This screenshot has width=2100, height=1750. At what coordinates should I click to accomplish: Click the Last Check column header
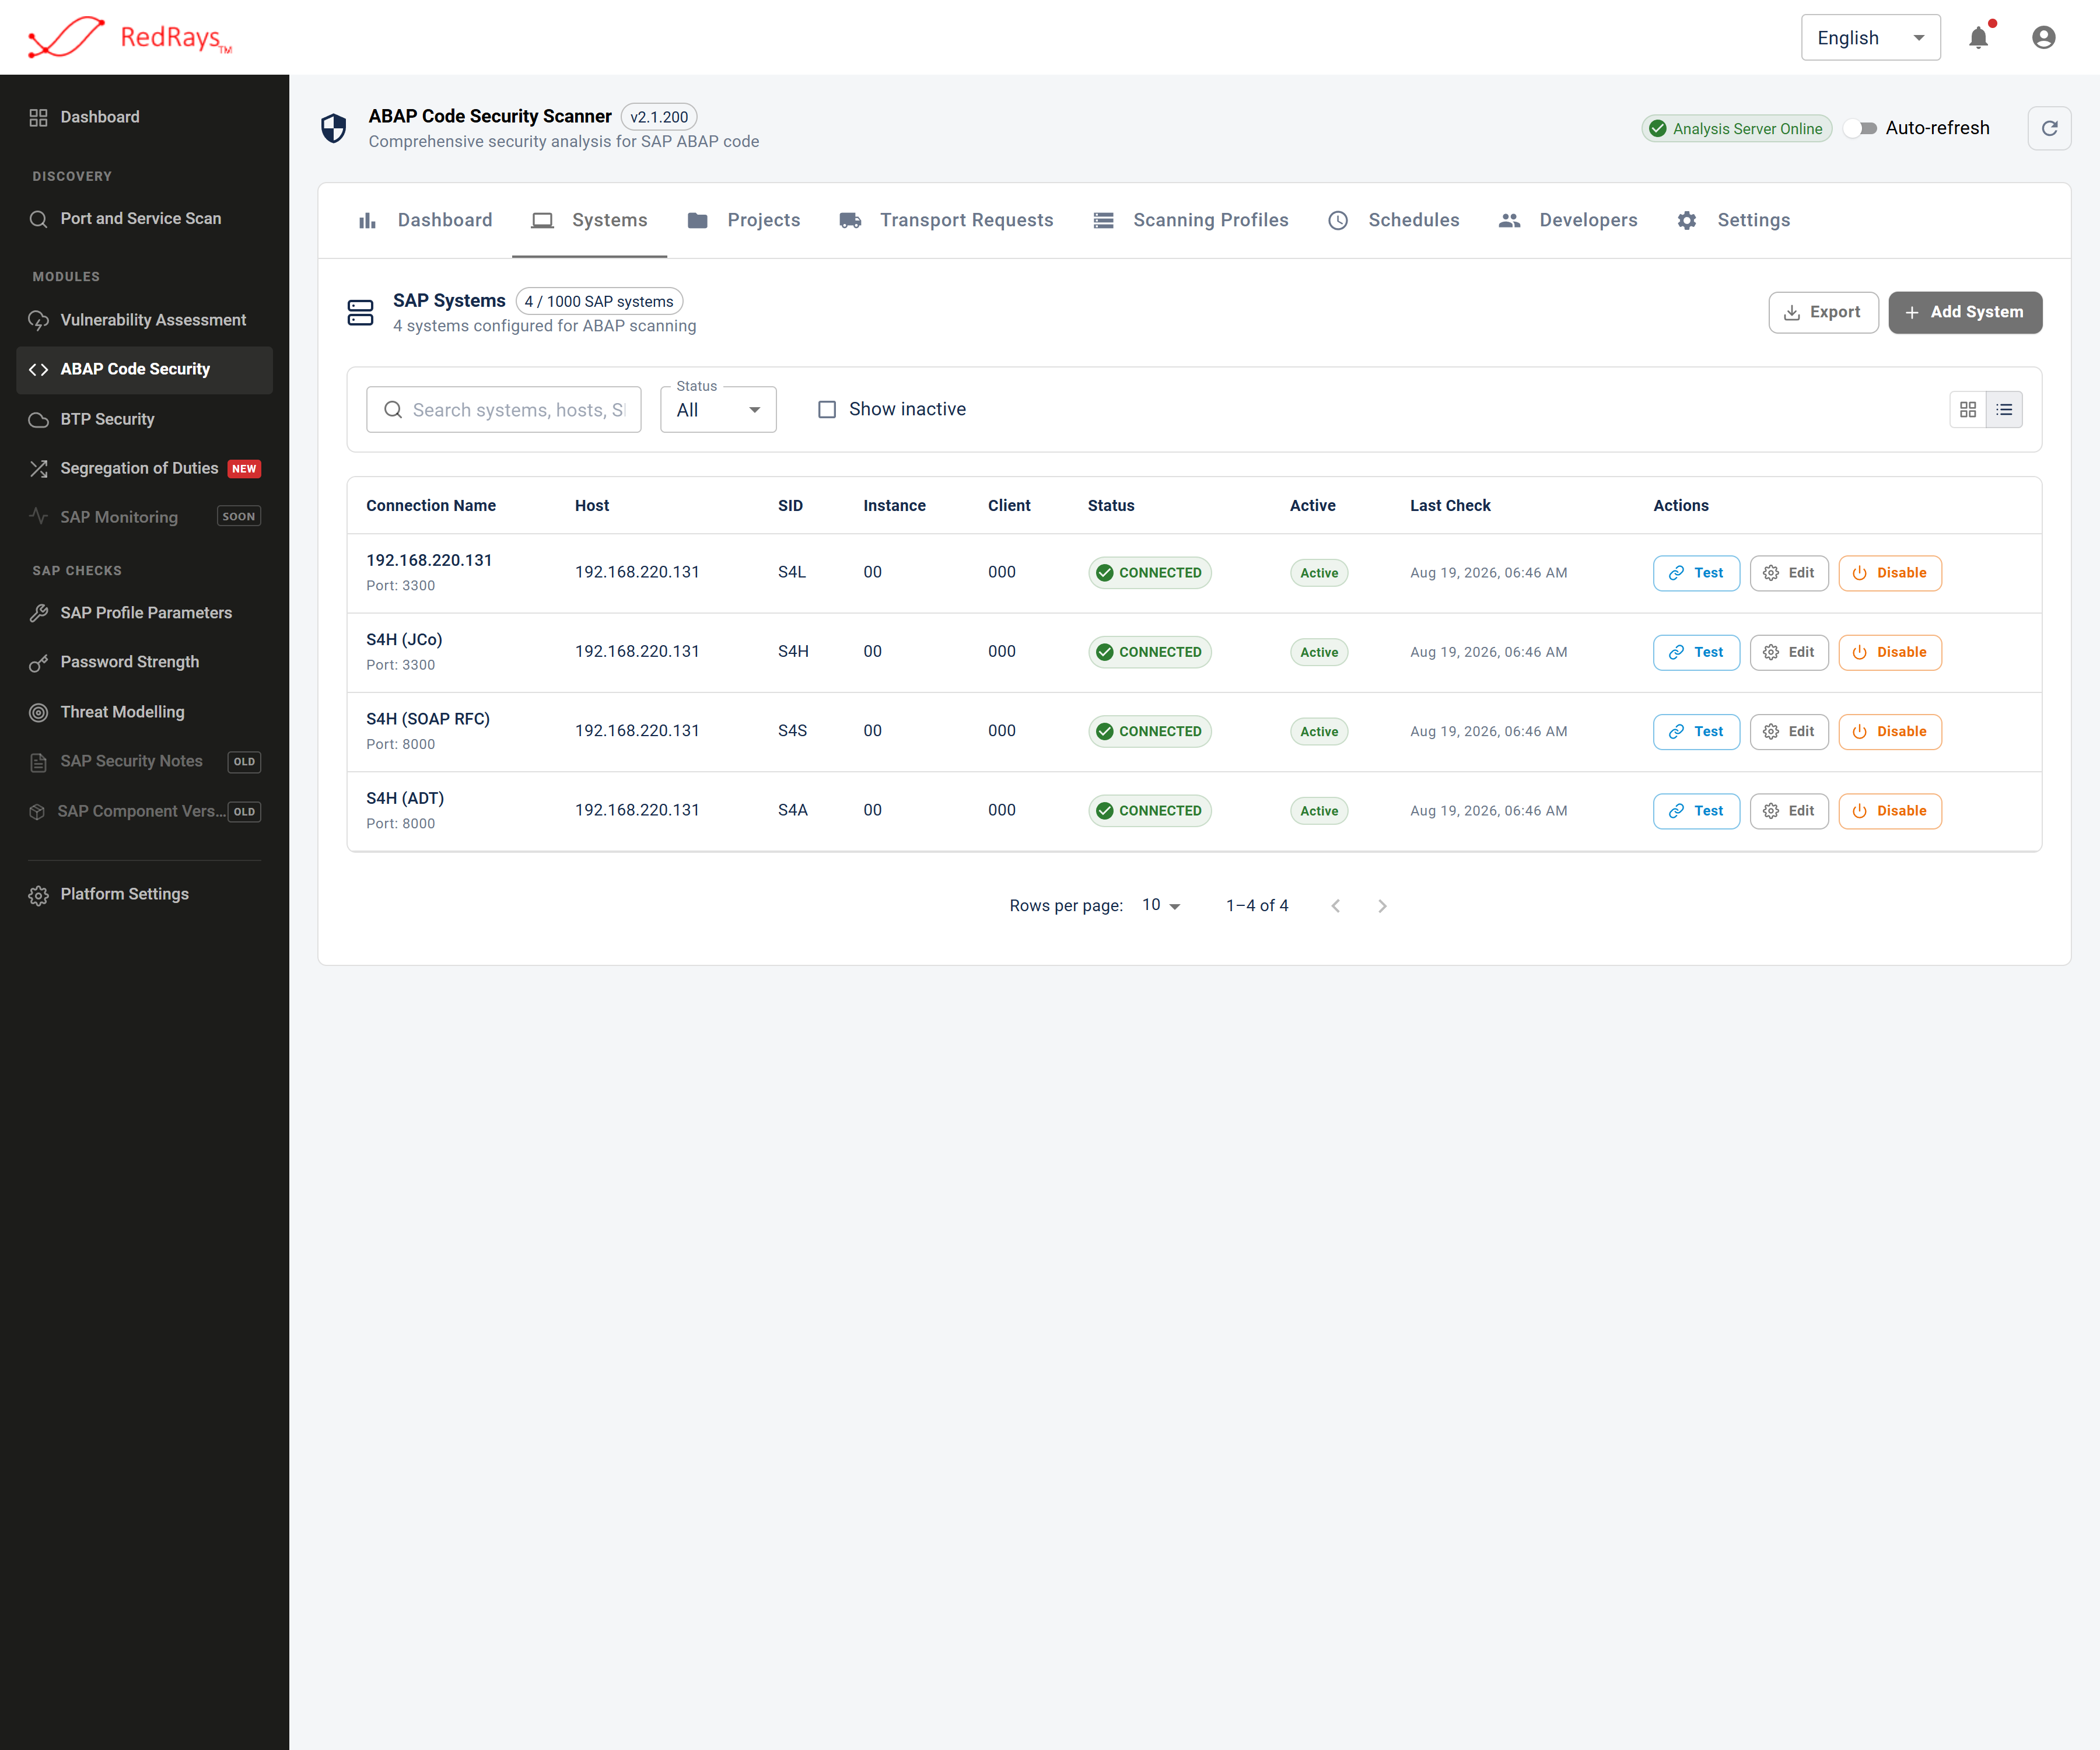pos(1450,506)
